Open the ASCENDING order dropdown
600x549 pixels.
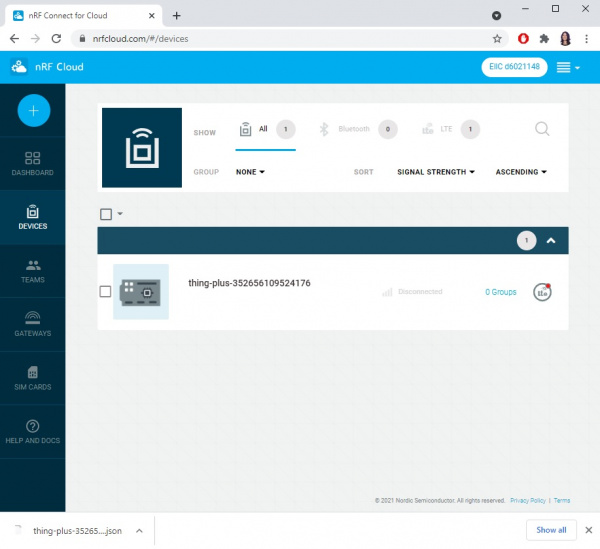point(521,172)
